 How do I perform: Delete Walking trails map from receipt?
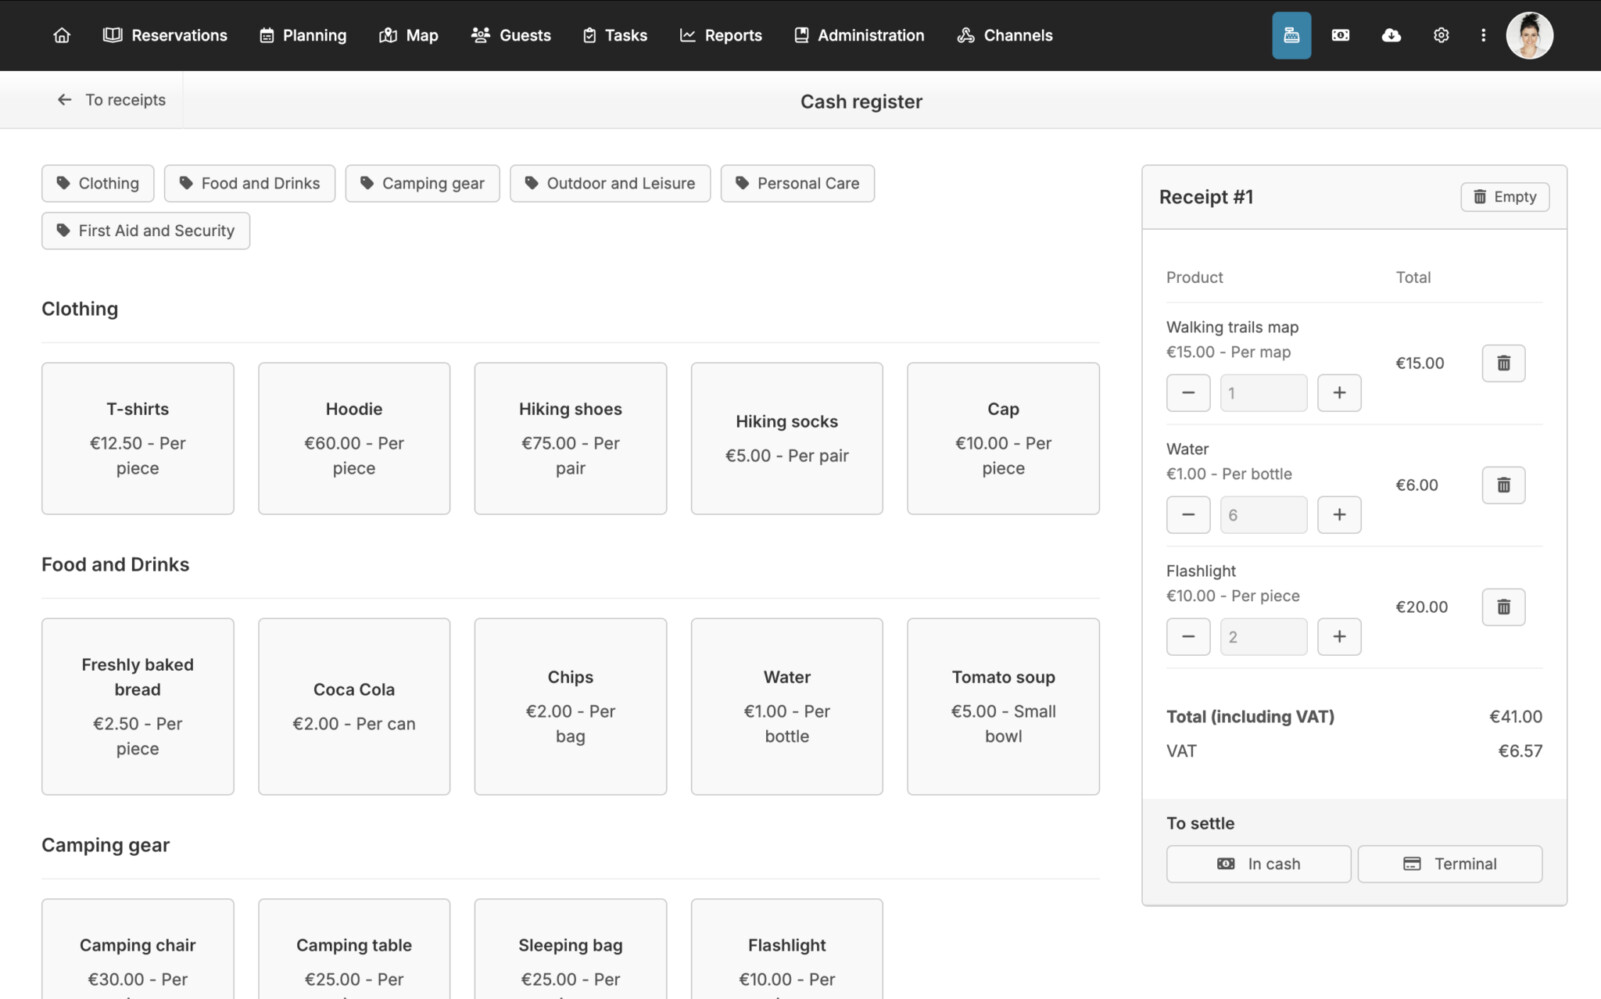click(x=1503, y=363)
